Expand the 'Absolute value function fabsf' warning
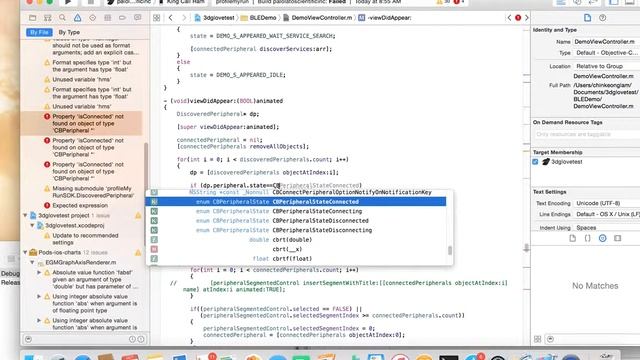Viewport: 640px width, 360px height. click(x=39, y=272)
